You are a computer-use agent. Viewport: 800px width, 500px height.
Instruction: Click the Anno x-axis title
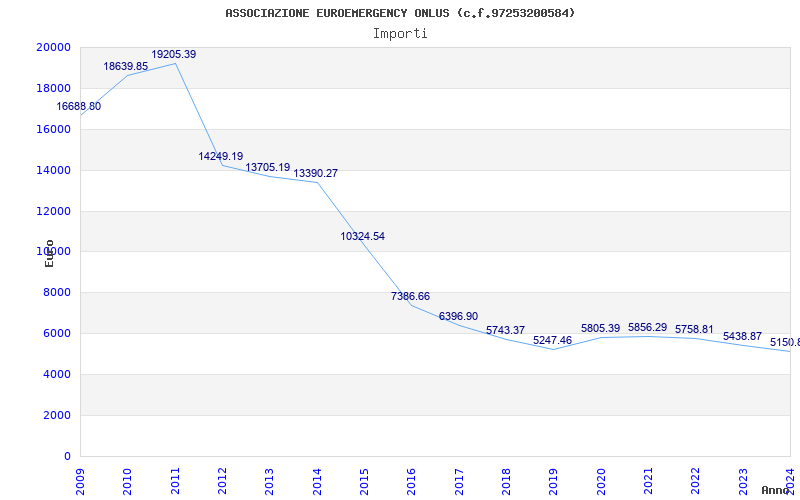point(775,490)
